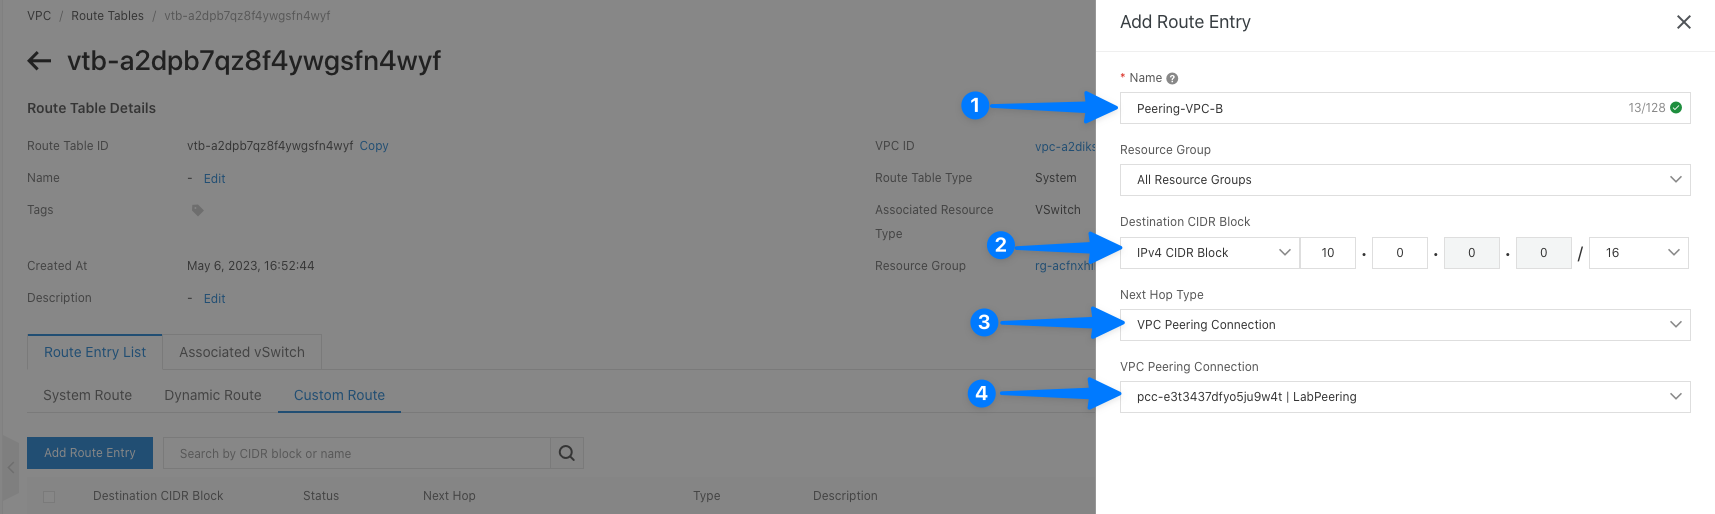Click the tag icon next to Tags
Image resolution: width=1715 pixels, height=514 pixels.
(x=197, y=210)
